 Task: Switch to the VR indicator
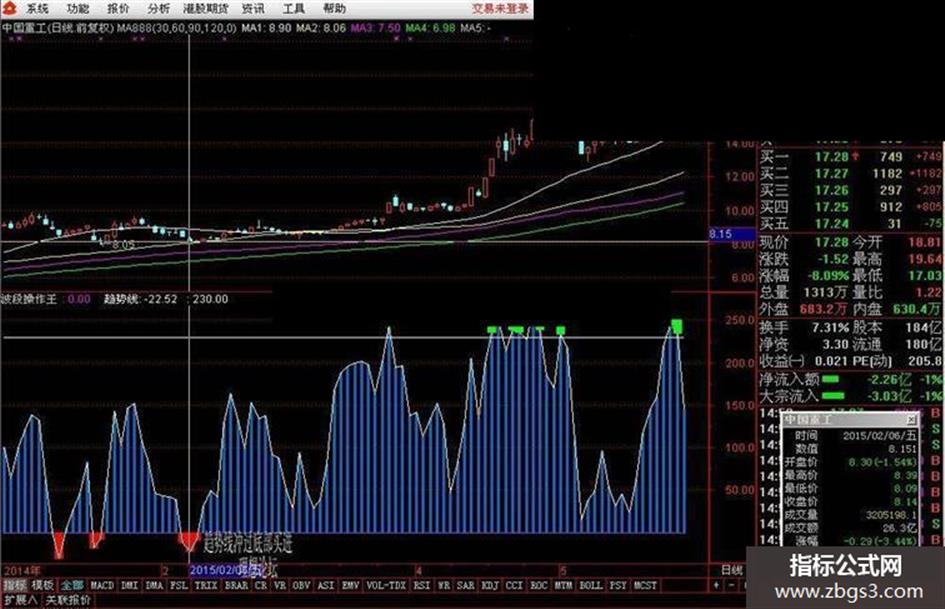[280, 585]
